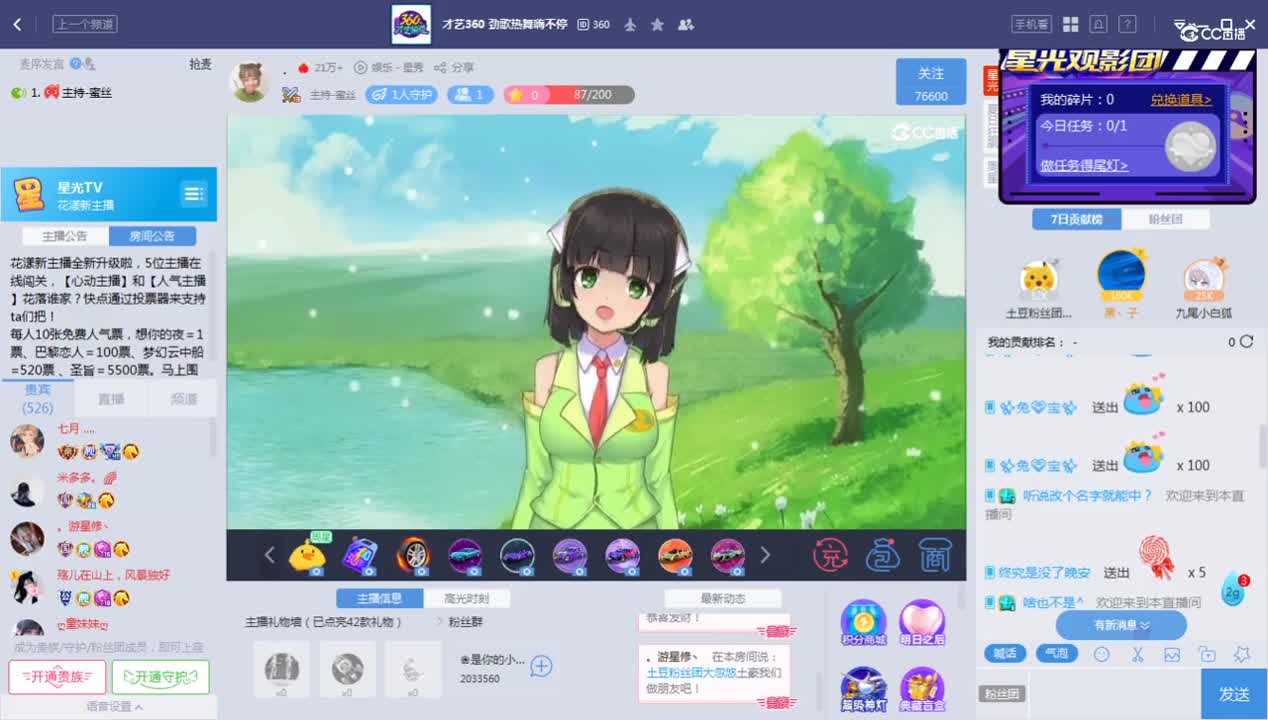This screenshot has width=1268, height=720.
Task: Toggle the 粉丝团 tag beside chat input
Action: coord(1001,694)
